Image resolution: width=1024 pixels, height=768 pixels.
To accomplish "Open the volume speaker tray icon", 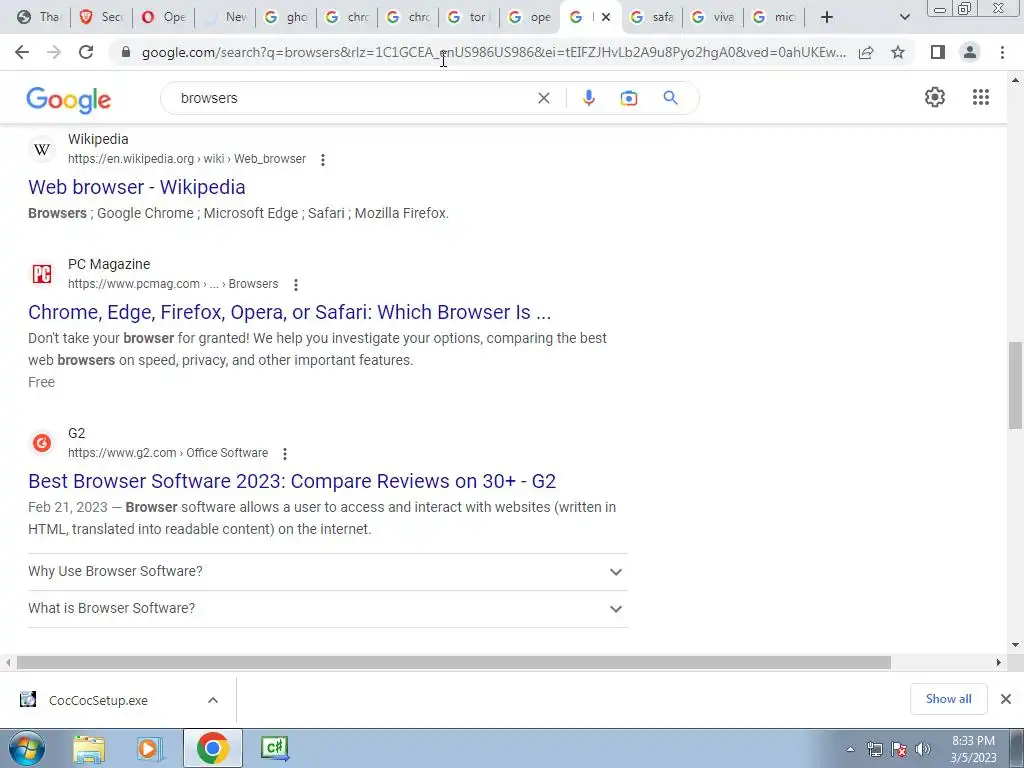I will pos(922,749).
